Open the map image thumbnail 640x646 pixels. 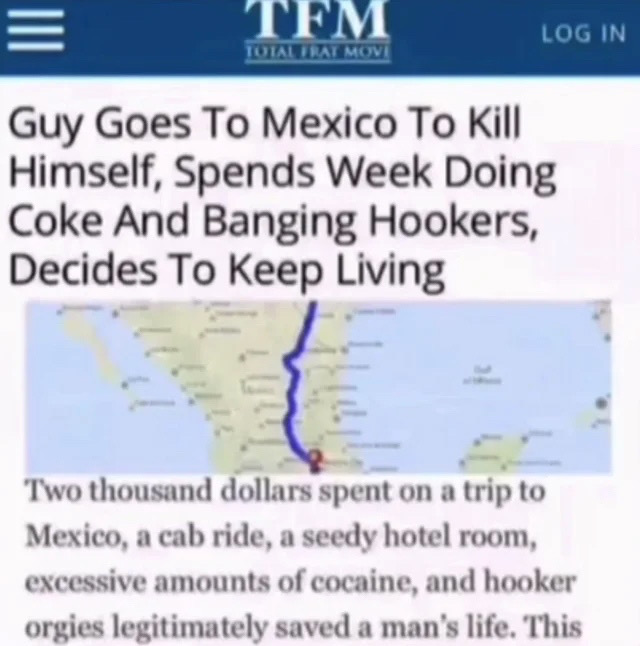(318, 388)
